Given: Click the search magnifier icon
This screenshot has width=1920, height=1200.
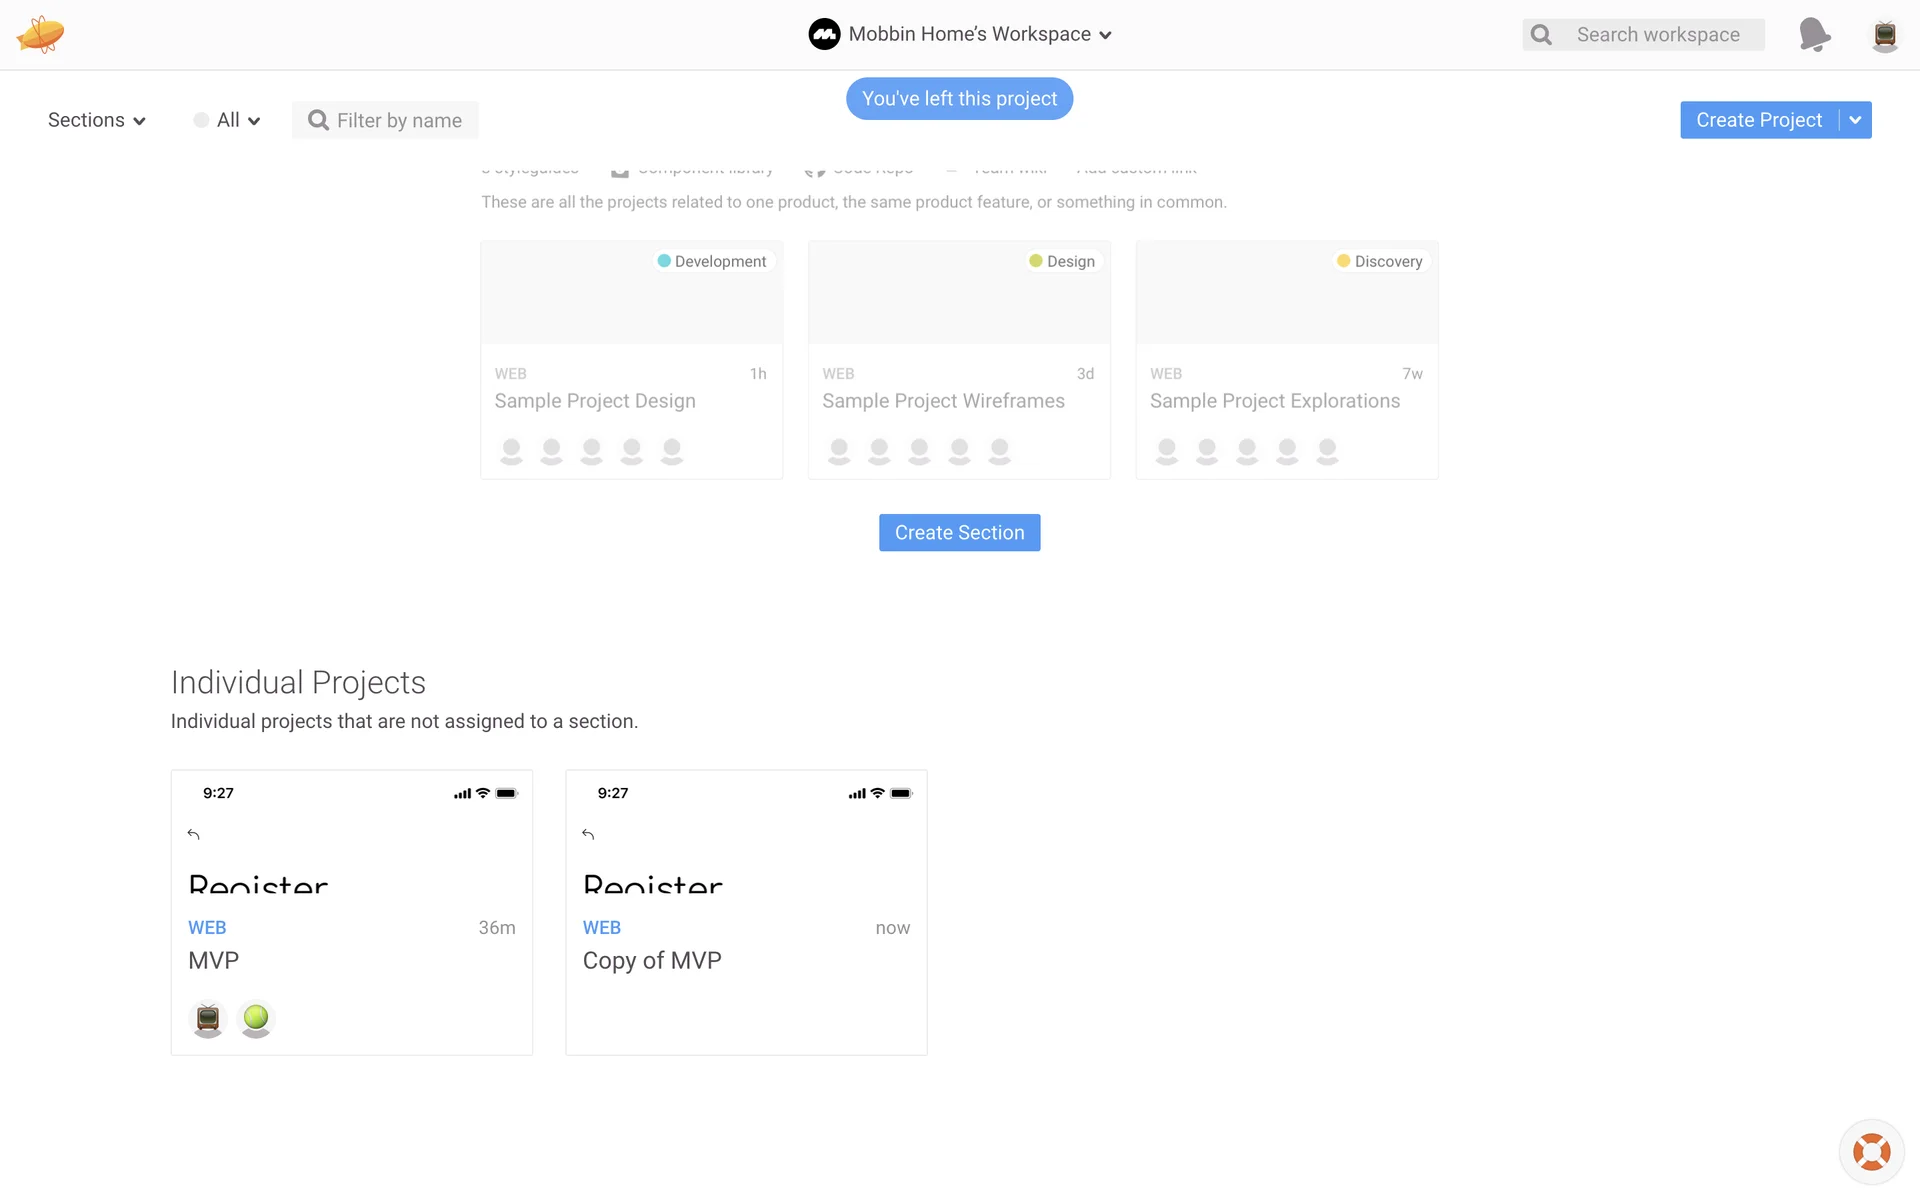Looking at the screenshot, I should tap(1542, 35).
